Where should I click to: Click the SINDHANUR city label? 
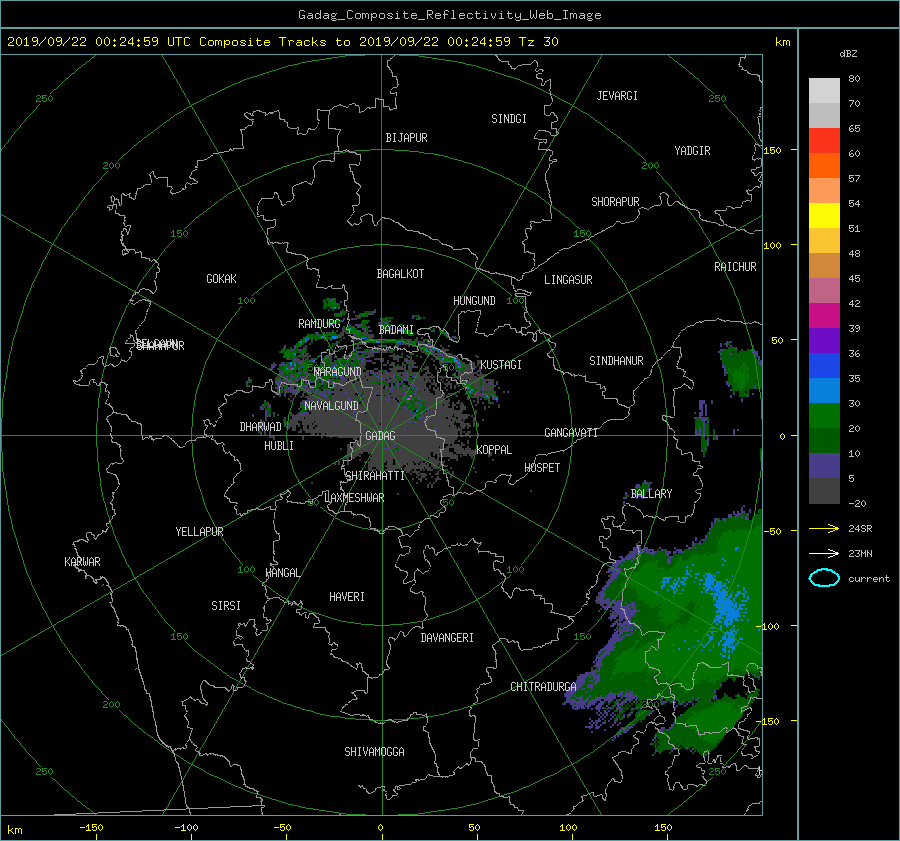coord(616,361)
